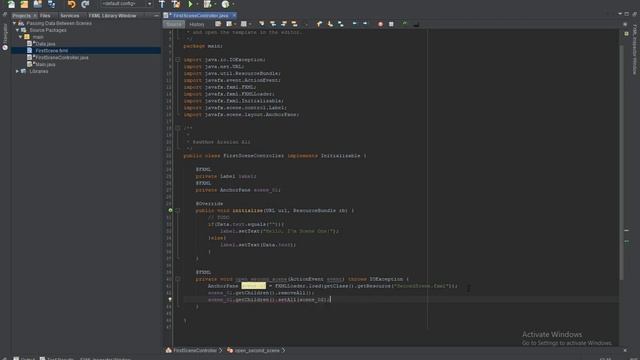Click the Undo arrow icon
This screenshot has width=640, height=360.
71,4
